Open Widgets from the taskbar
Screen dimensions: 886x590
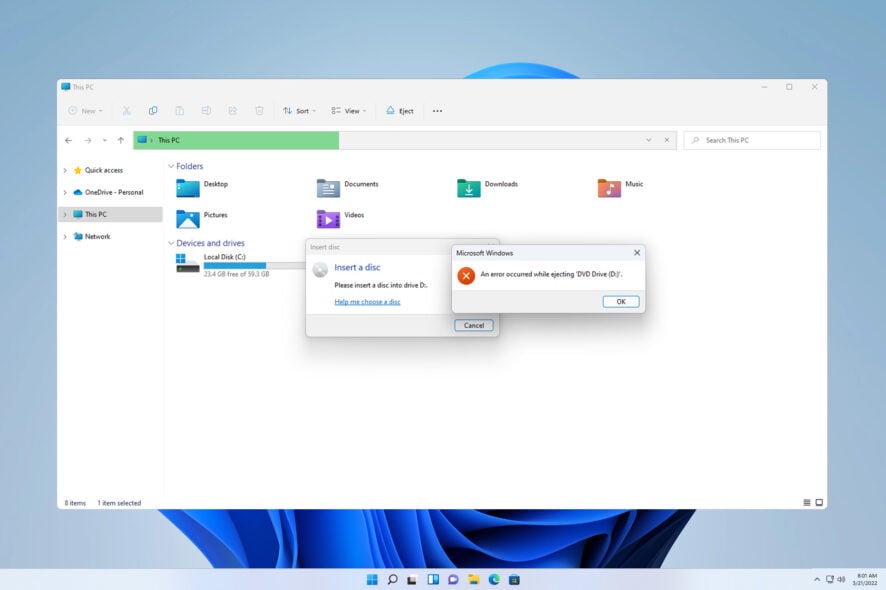tap(433, 579)
